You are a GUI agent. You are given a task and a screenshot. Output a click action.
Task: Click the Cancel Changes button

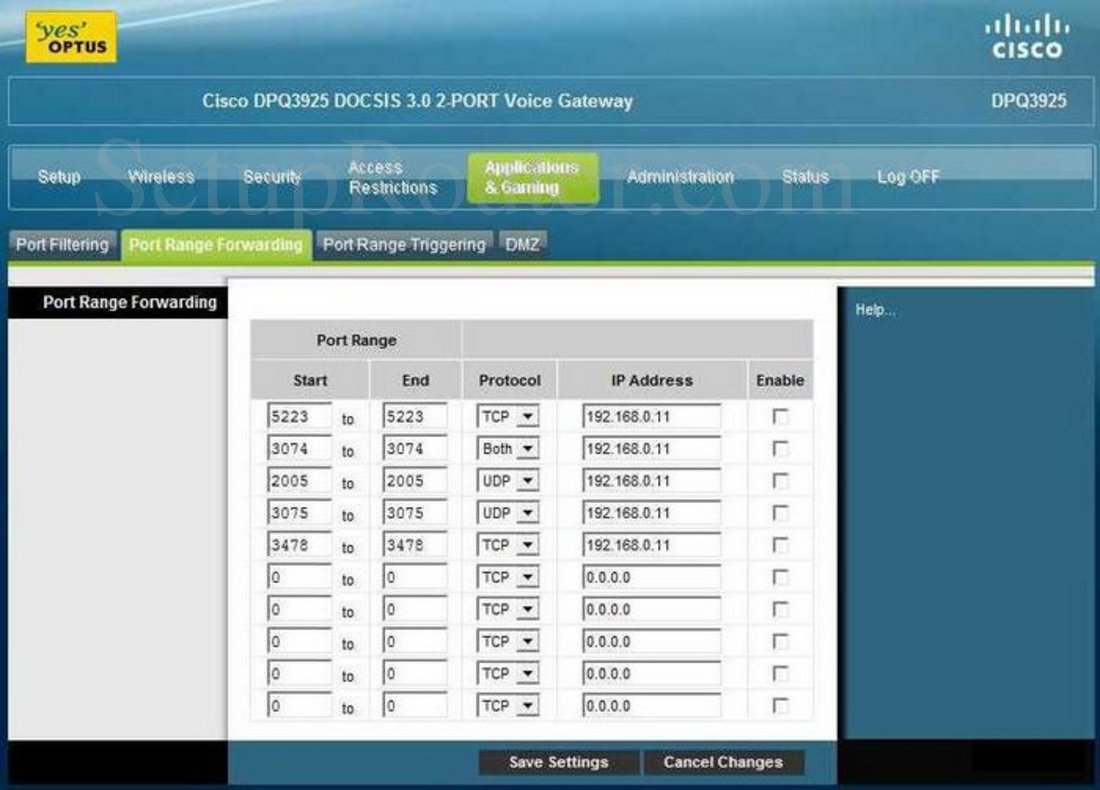click(x=723, y=762)
